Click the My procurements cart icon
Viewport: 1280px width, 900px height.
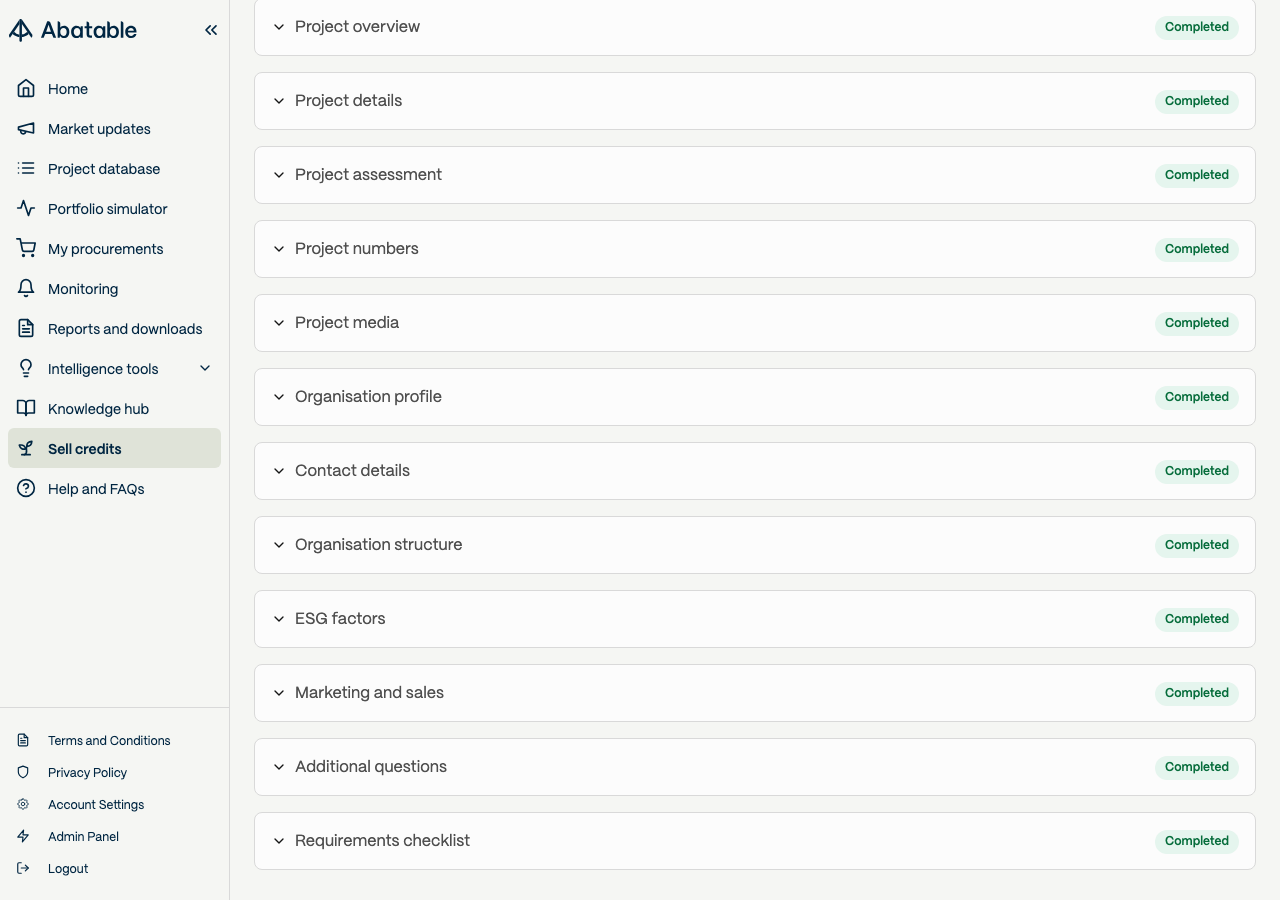(x=26, y=248)
